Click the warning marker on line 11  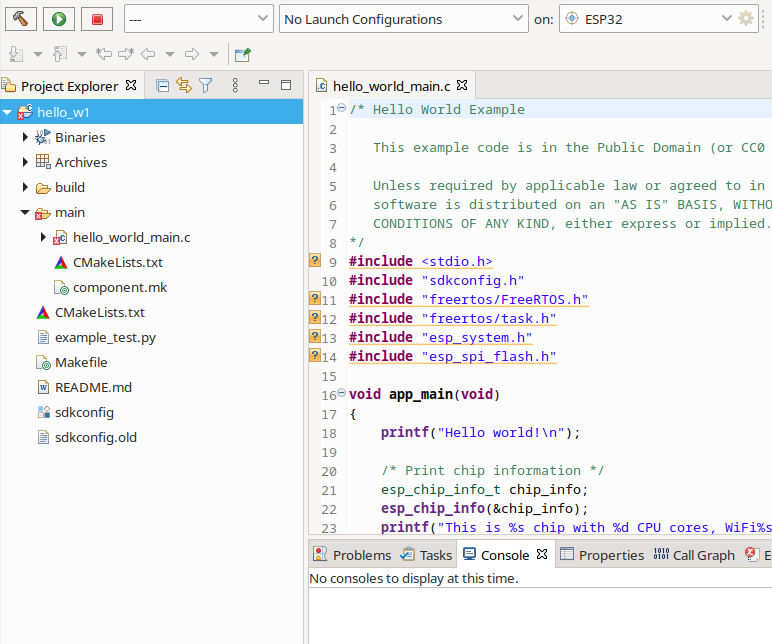[x=315, y=298]
